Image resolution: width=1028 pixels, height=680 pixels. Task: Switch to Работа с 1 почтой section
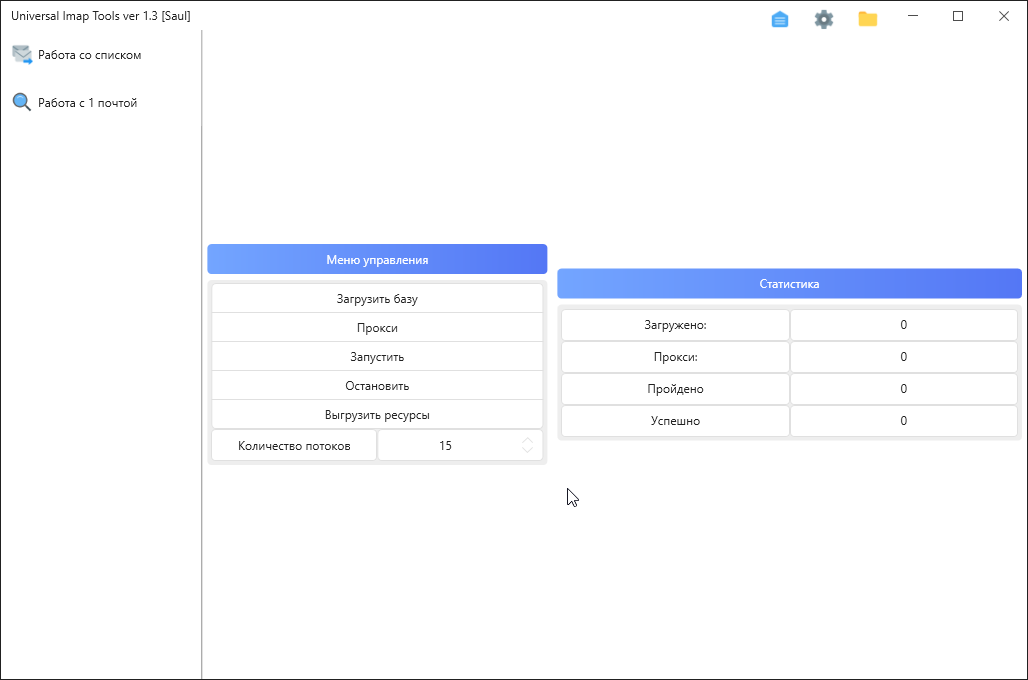[87, 103]
